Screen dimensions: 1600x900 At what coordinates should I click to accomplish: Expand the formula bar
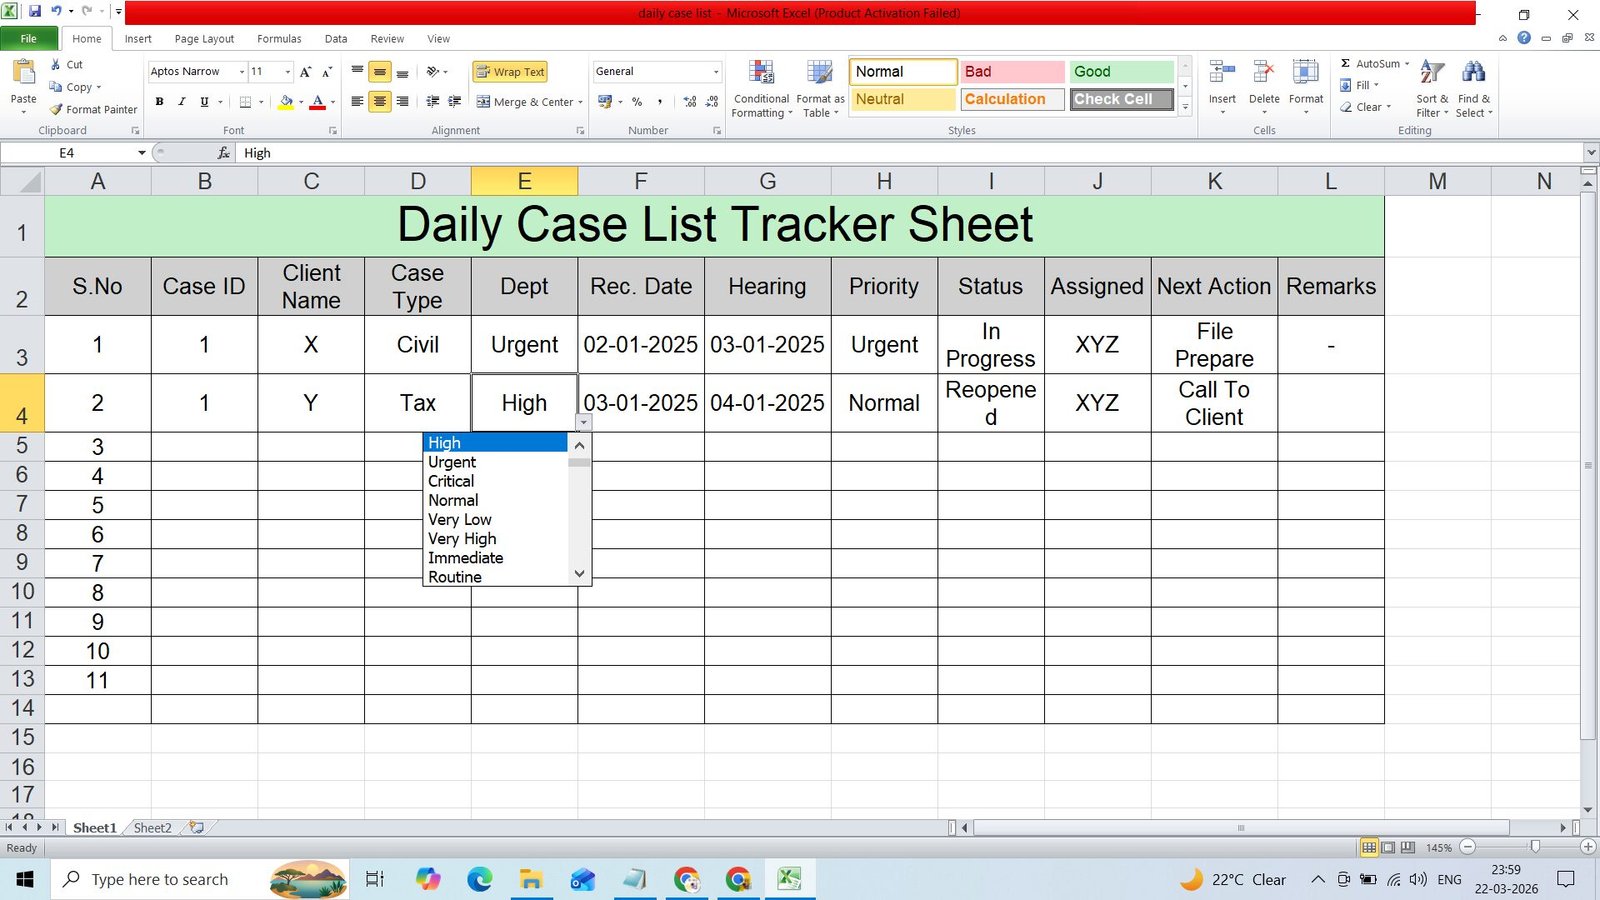click(1590, 153)
